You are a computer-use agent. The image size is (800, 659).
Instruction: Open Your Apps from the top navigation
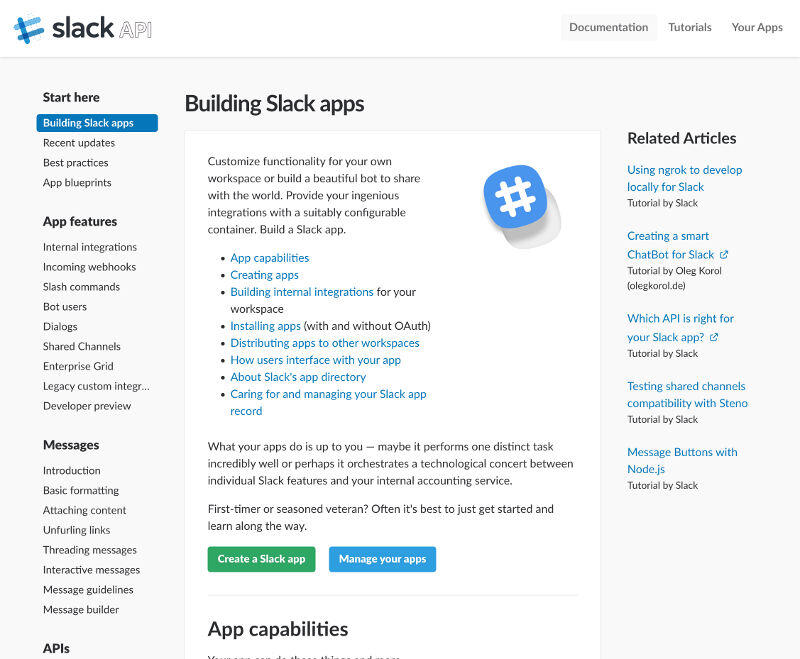(757, 27)
